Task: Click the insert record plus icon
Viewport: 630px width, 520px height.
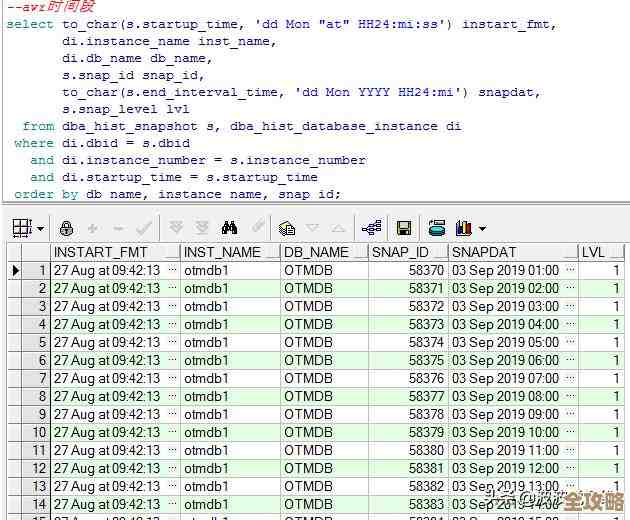Action: (x=93, y=228)
